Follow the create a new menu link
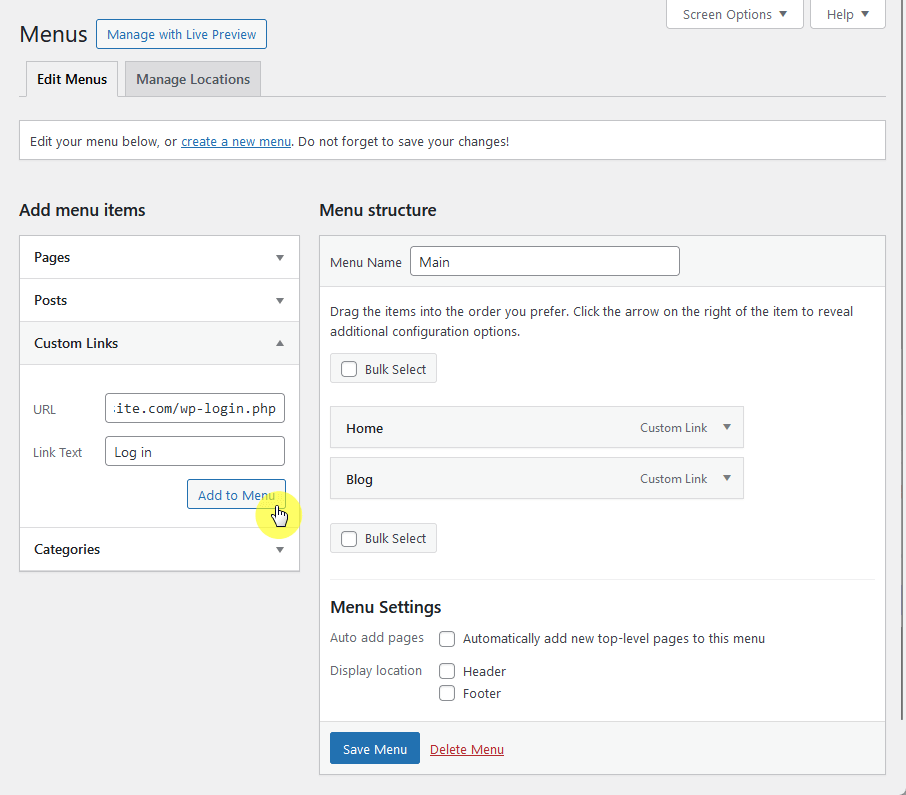Image resolution: width=906 pixels, height=795 pixels. [236, 142]
